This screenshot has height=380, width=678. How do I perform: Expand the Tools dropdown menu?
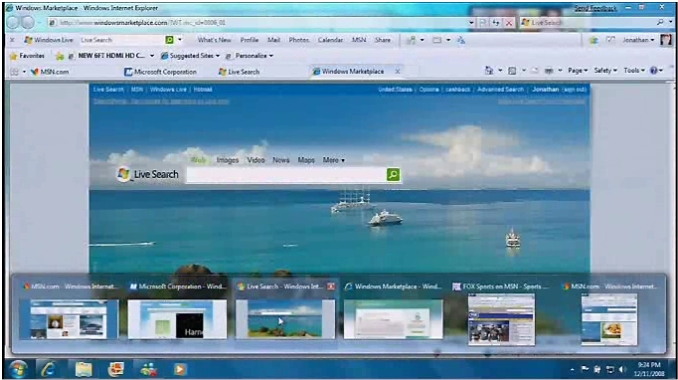point(634,70)
